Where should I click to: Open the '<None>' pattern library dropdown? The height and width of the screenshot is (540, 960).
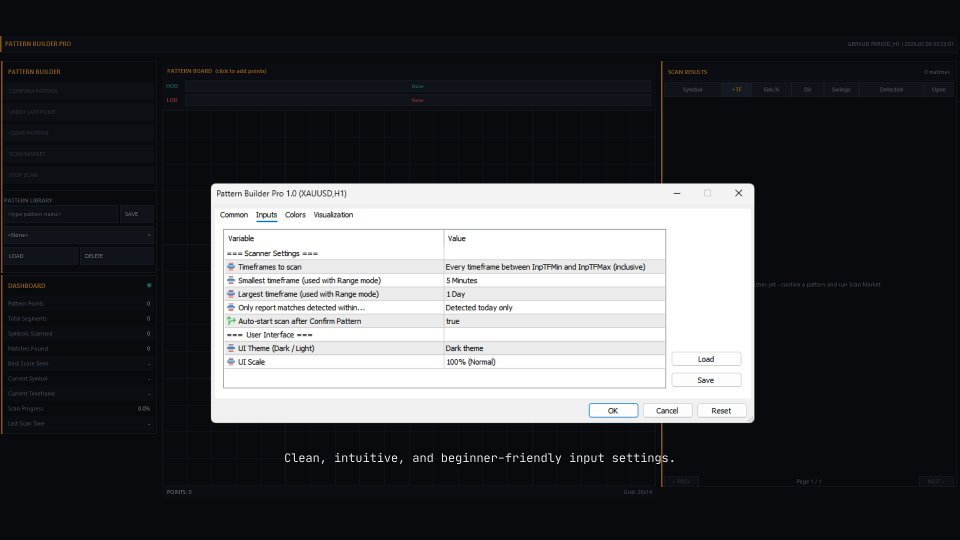coord(79,235)
